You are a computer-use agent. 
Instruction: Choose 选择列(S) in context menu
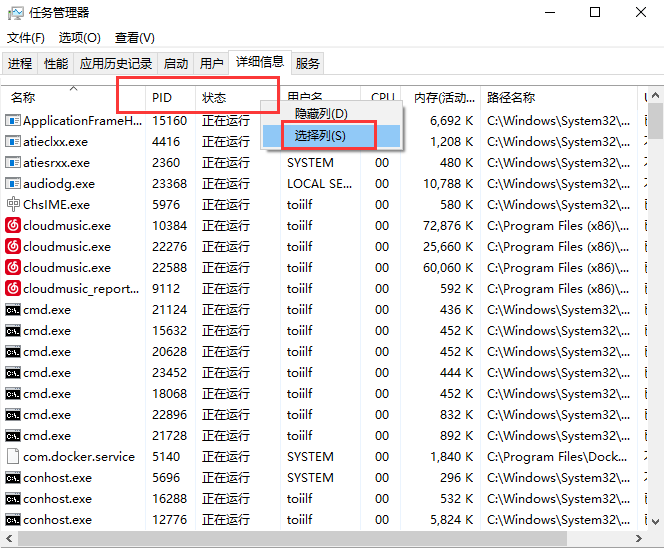(320, 135)
